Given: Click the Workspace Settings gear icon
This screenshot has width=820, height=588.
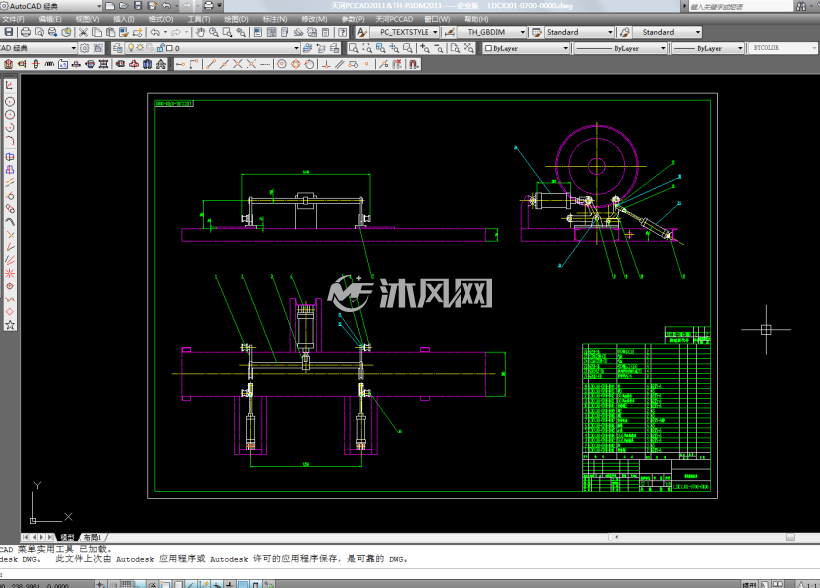Looking at the screenshot, I should click(x=85, y=48).
